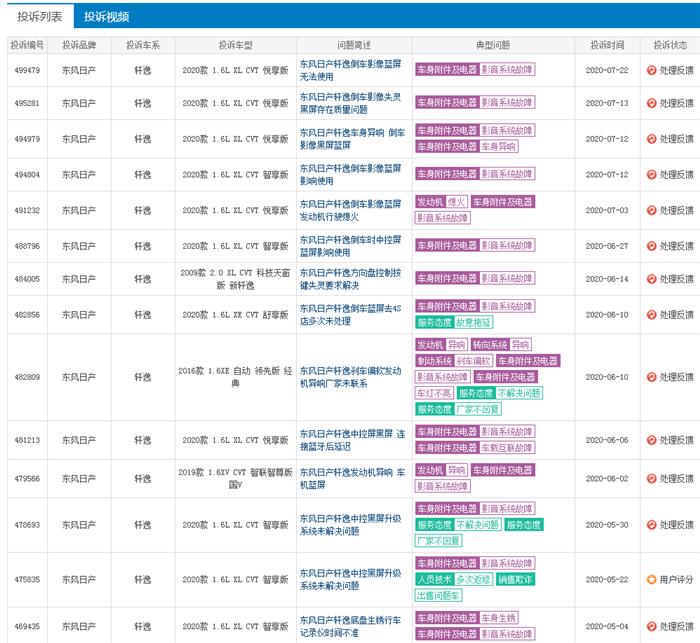The height and width of the screenshot is (643, 700).
Task: Click the status icon for complaint 494979
Action: [x=651, y=139]
